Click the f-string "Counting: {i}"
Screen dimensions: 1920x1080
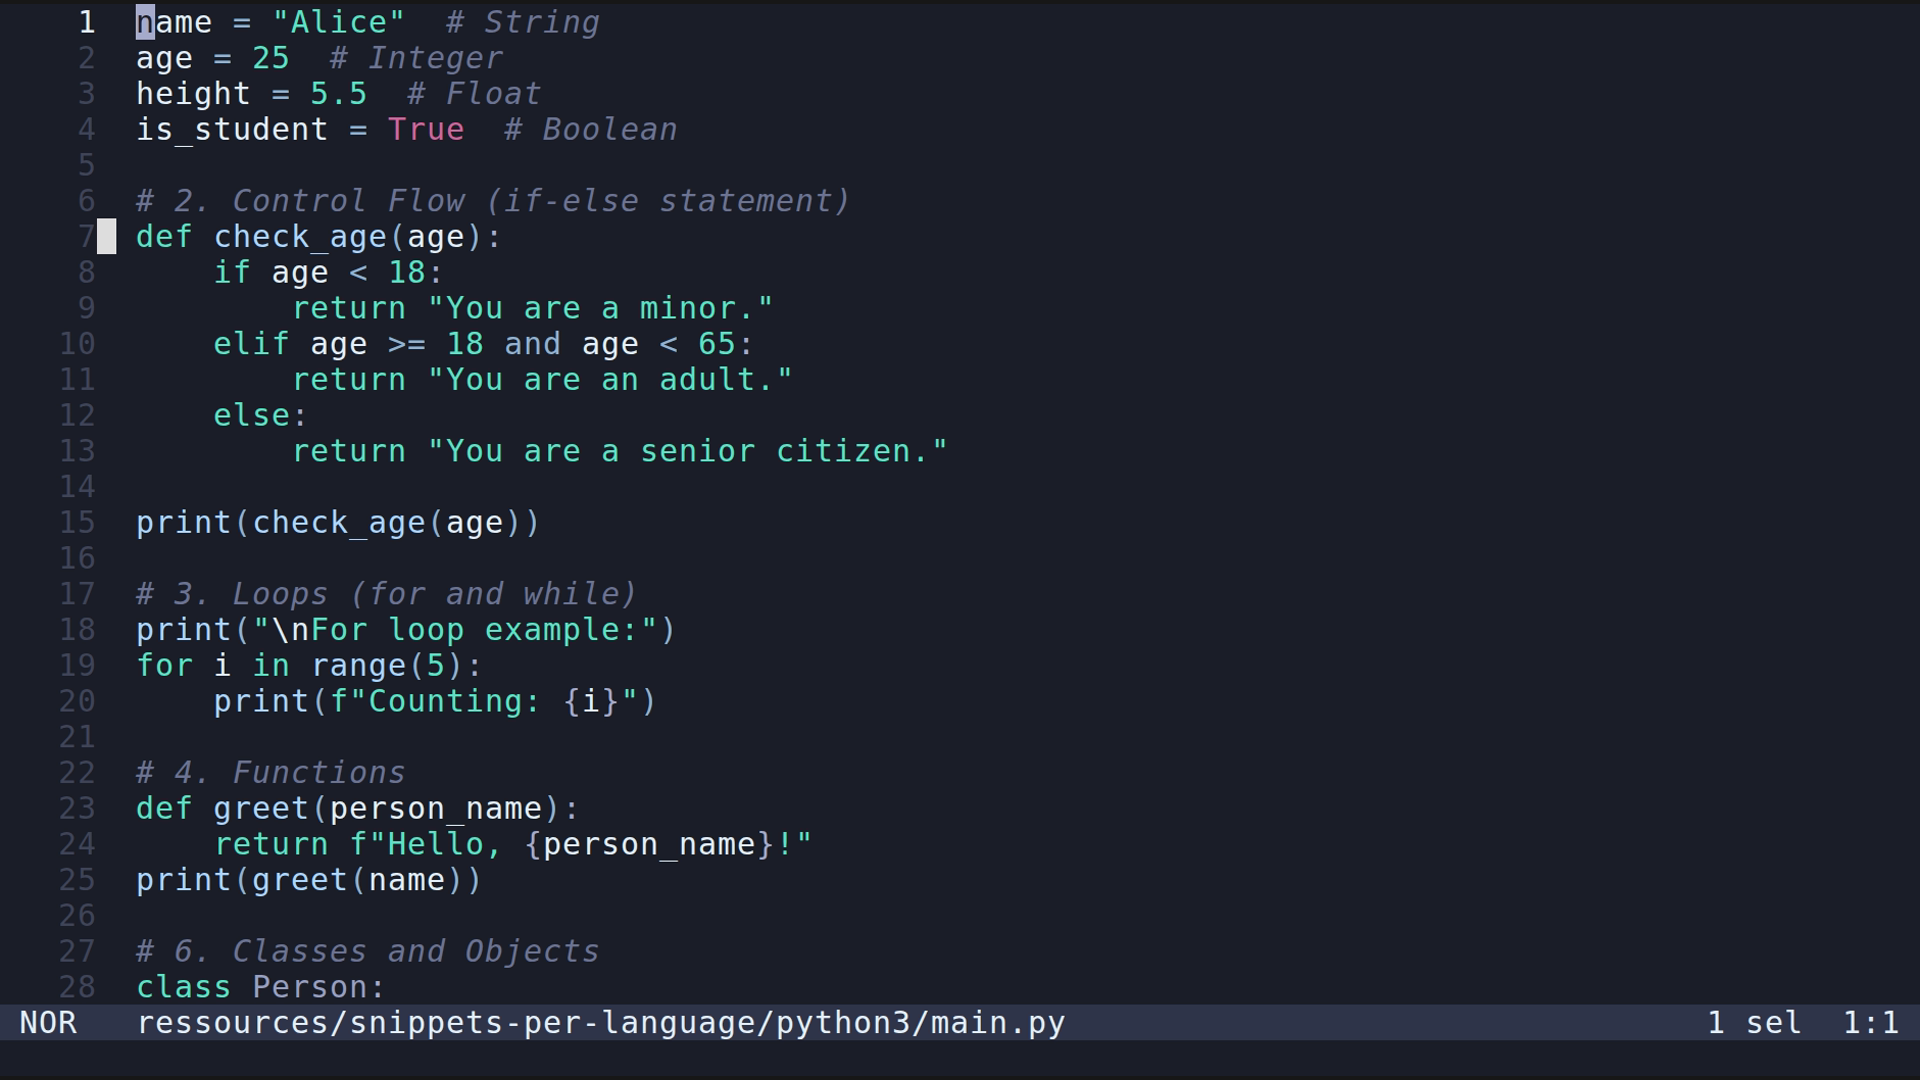[x=480, y=701]
